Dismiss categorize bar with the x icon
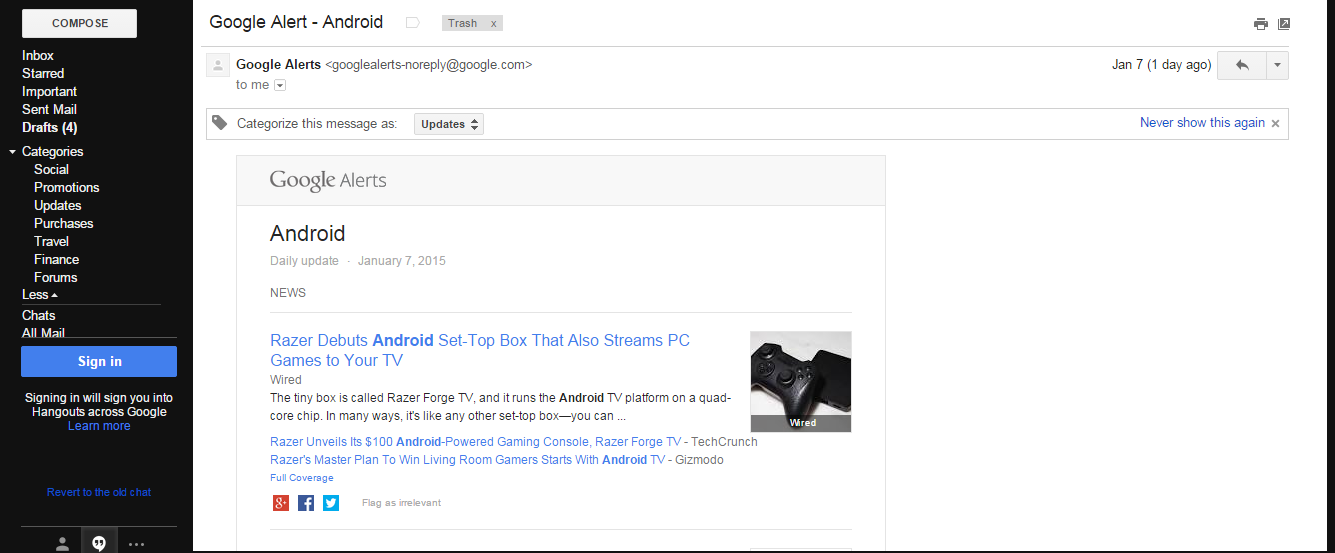Image resolution: width=1335 pixels, height=553 pixels. 1275,123
